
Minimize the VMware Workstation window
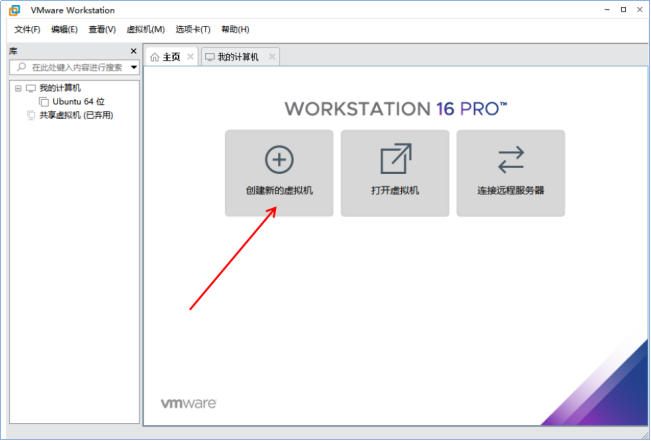click(x=607, y=10)
